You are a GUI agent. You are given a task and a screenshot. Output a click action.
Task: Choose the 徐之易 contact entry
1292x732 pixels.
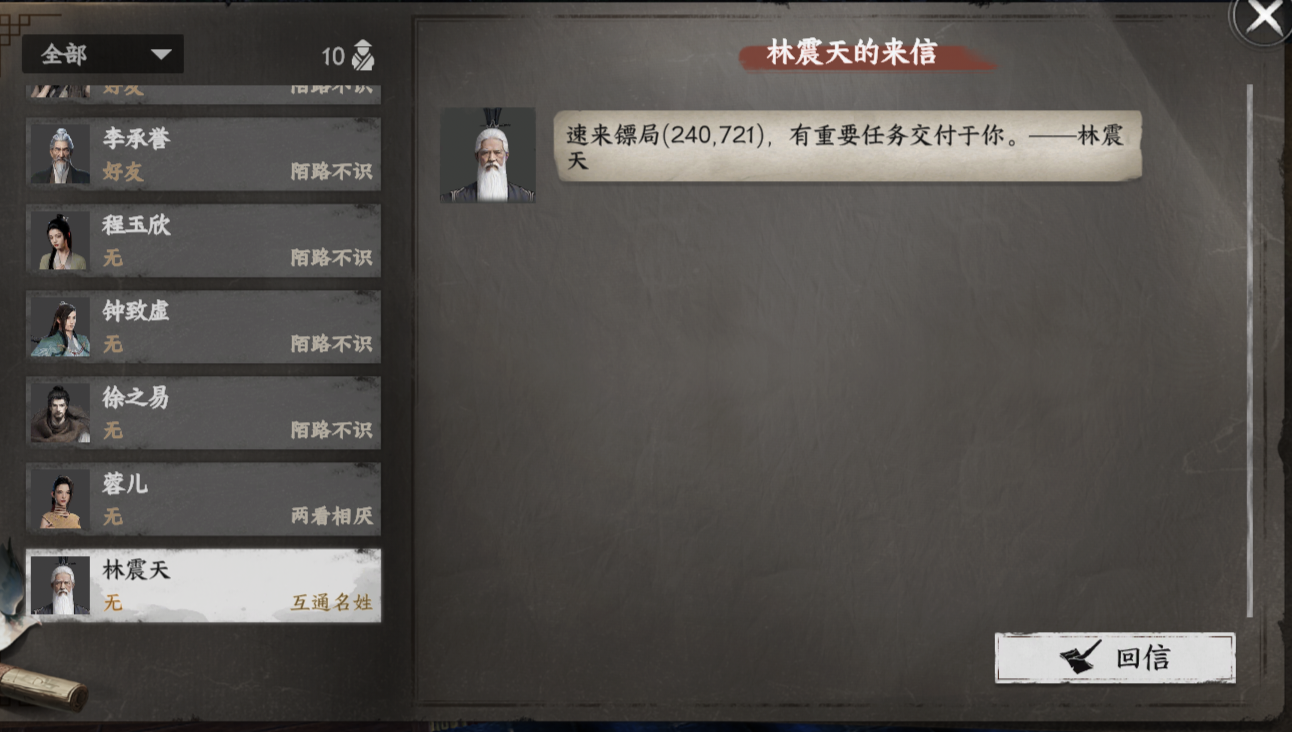[203, 413]
